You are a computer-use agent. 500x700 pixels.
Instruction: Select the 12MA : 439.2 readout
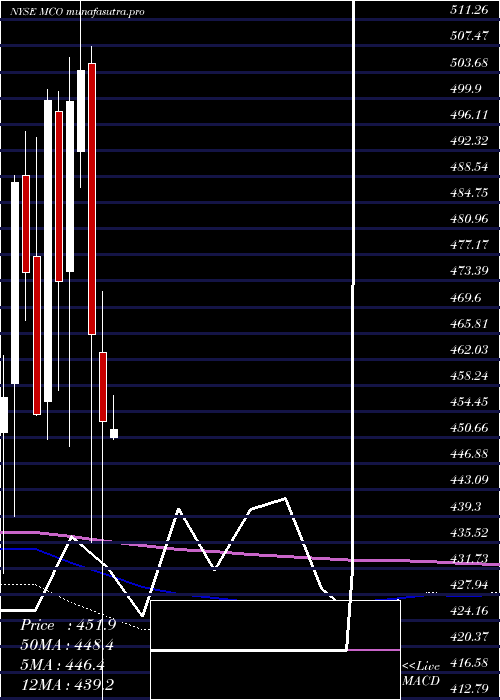pyautogui.click(x=67, y=685)
